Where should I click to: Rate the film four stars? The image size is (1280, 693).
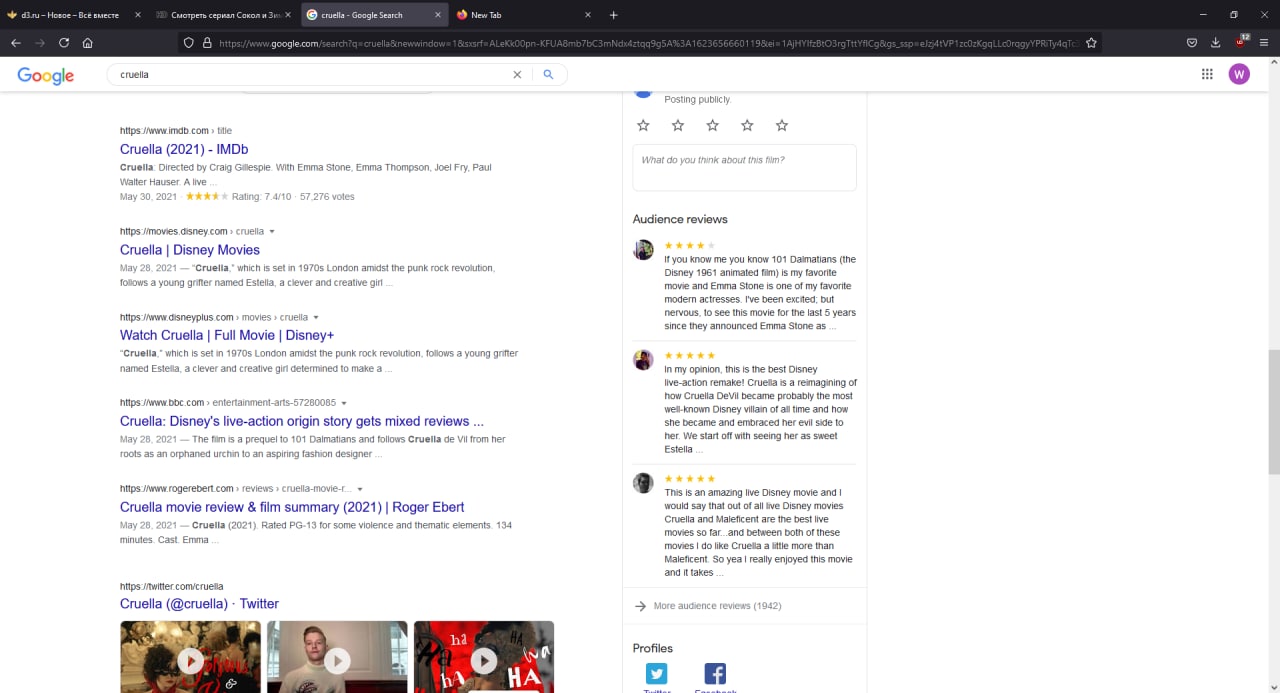(x=747, y=125)
